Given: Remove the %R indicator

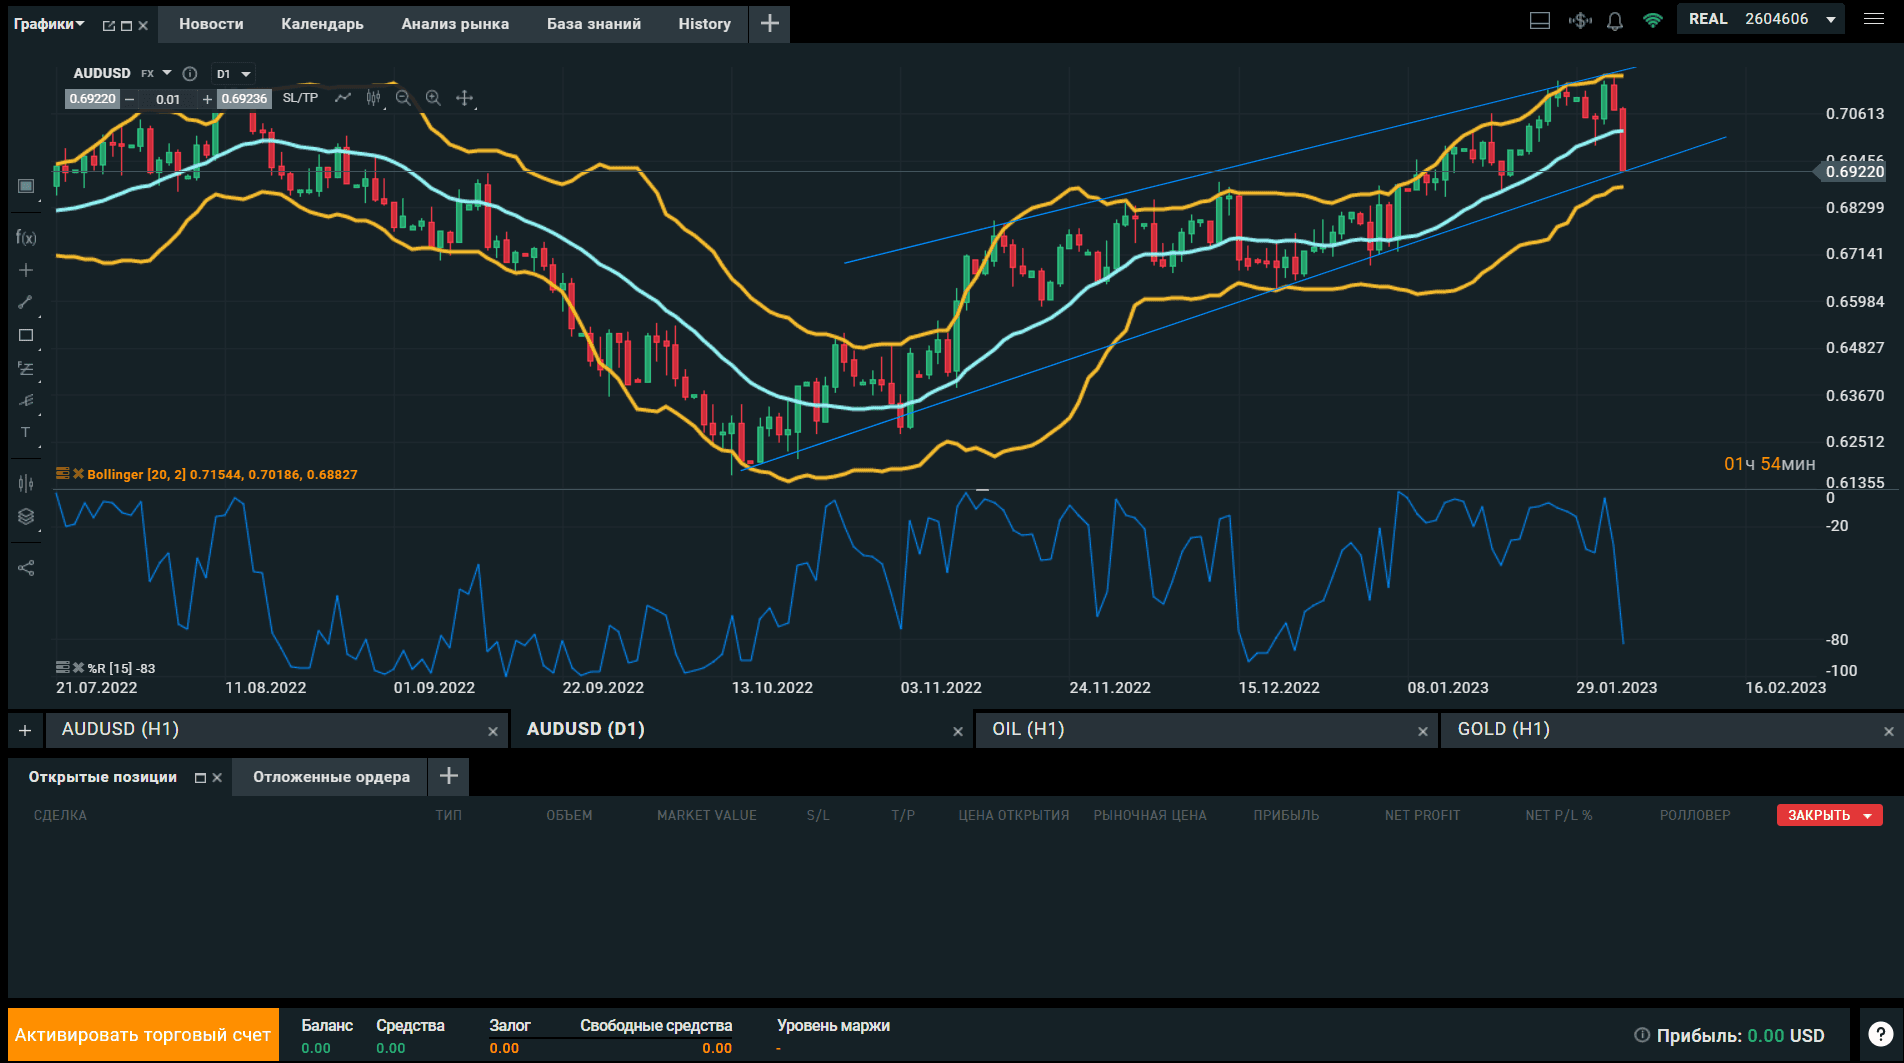Looking at the screenshot, I should click(x=78, y=668).
